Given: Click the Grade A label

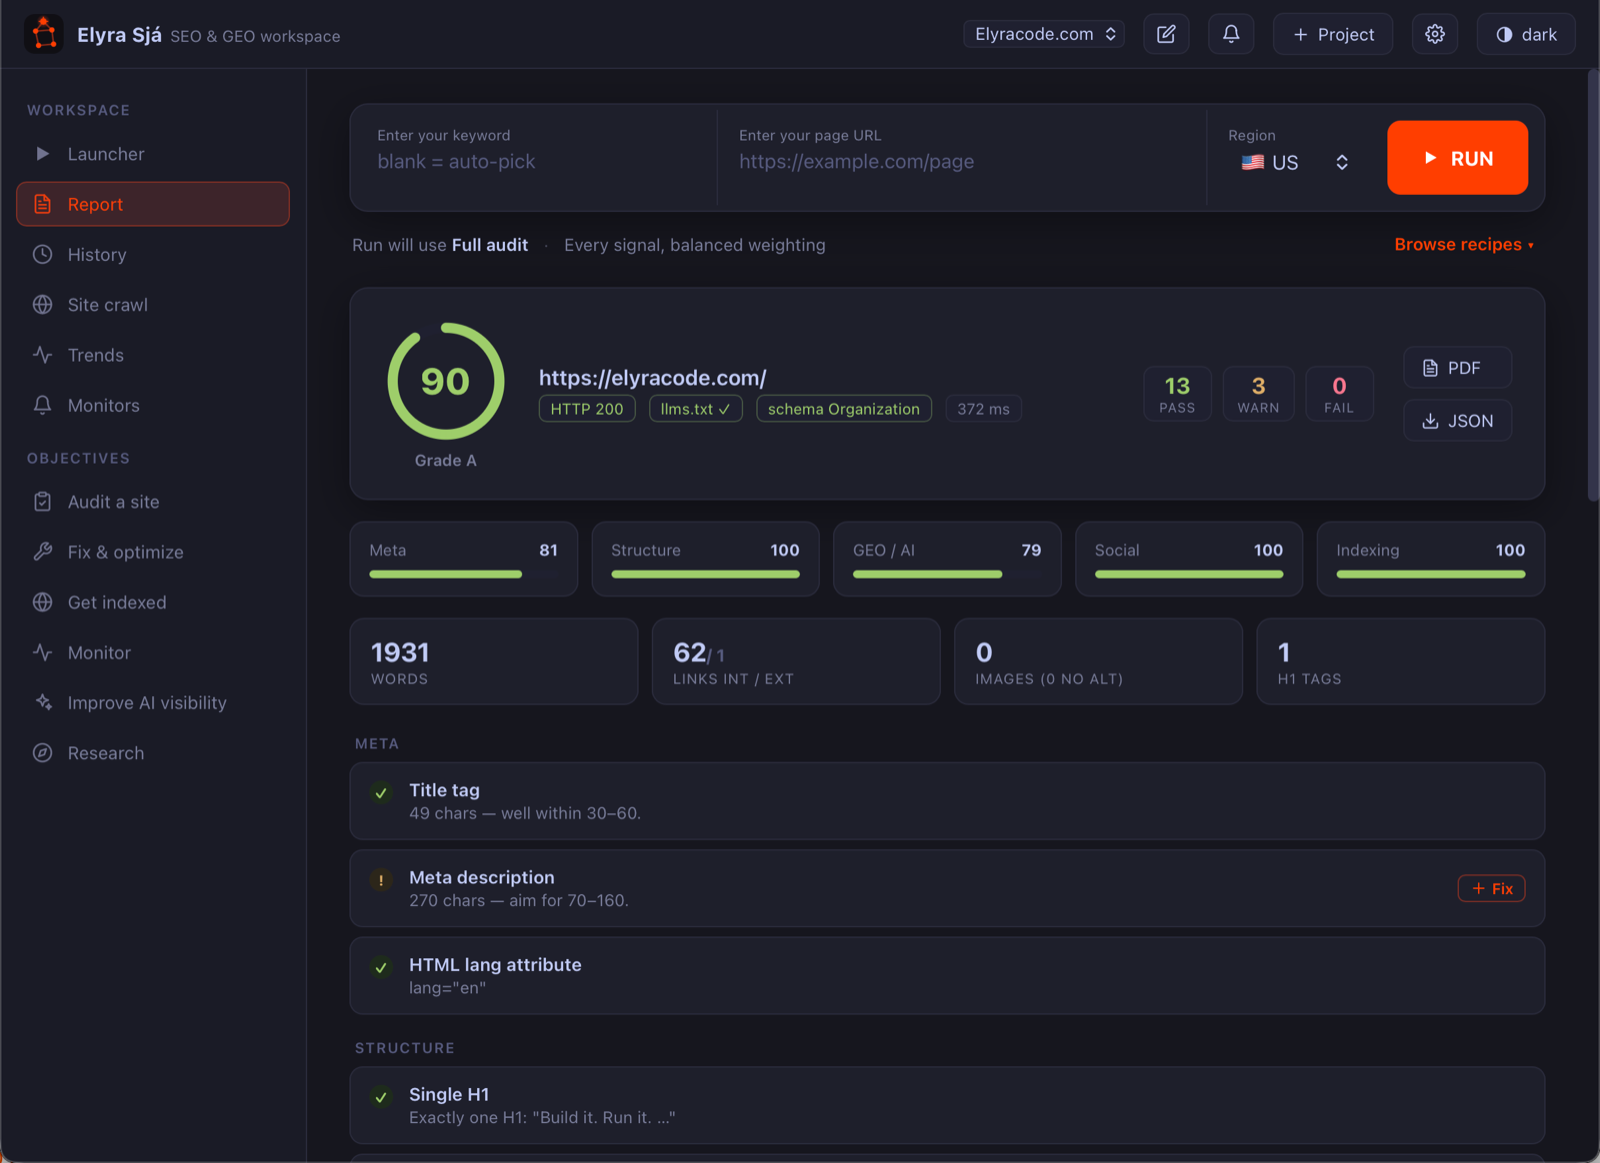Looking at the screenshot, I should [446, 460].
